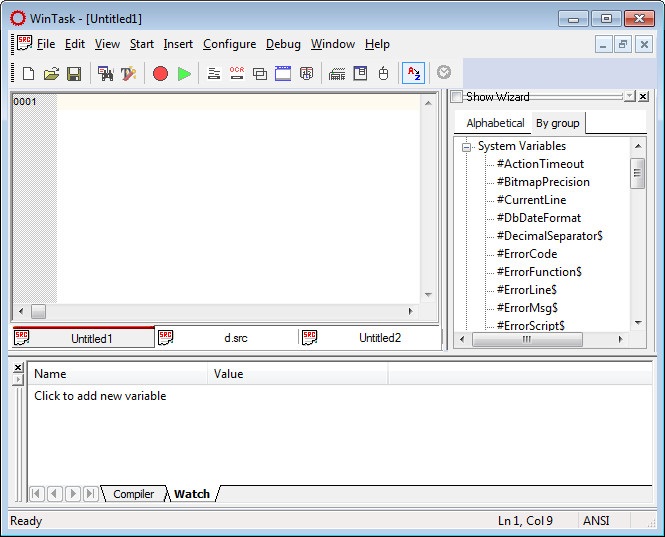Image resolution: width=665 pixels, height=537 pixels.
Task: Click the OCR capture toolbar icon
Action: pos(237,73)
